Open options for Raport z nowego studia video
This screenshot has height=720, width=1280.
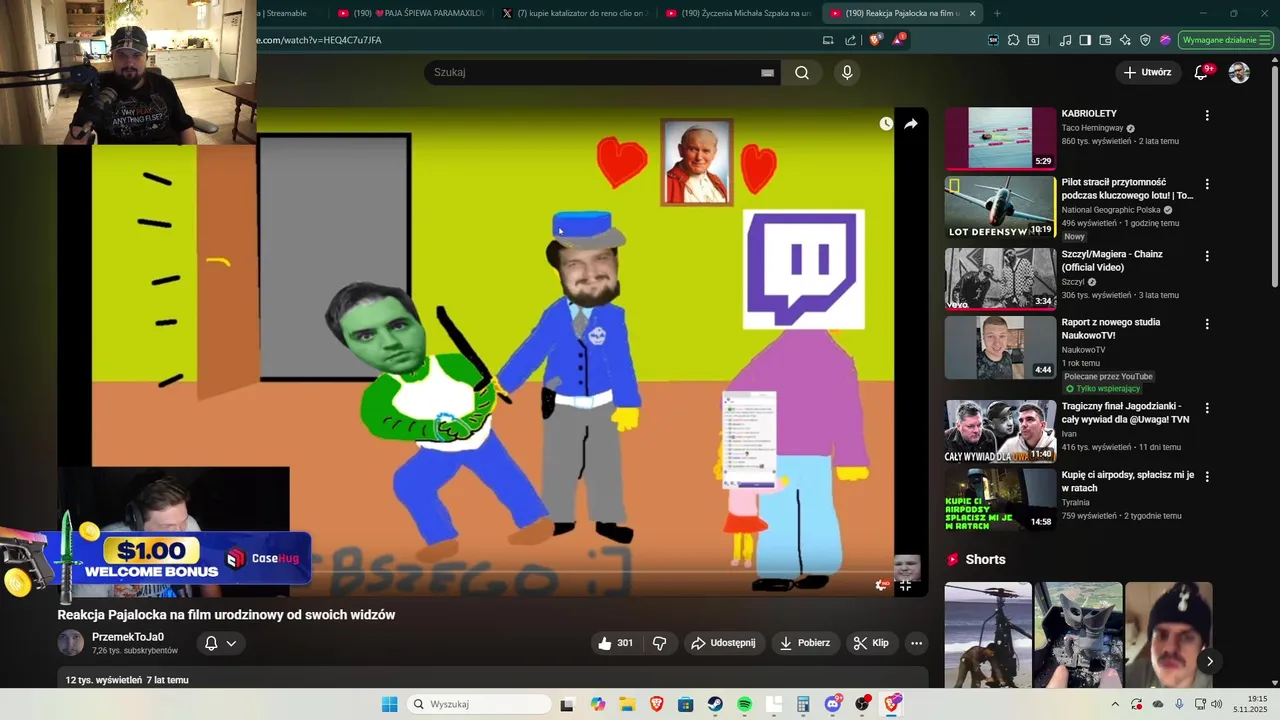click(x=1207, y=324)
